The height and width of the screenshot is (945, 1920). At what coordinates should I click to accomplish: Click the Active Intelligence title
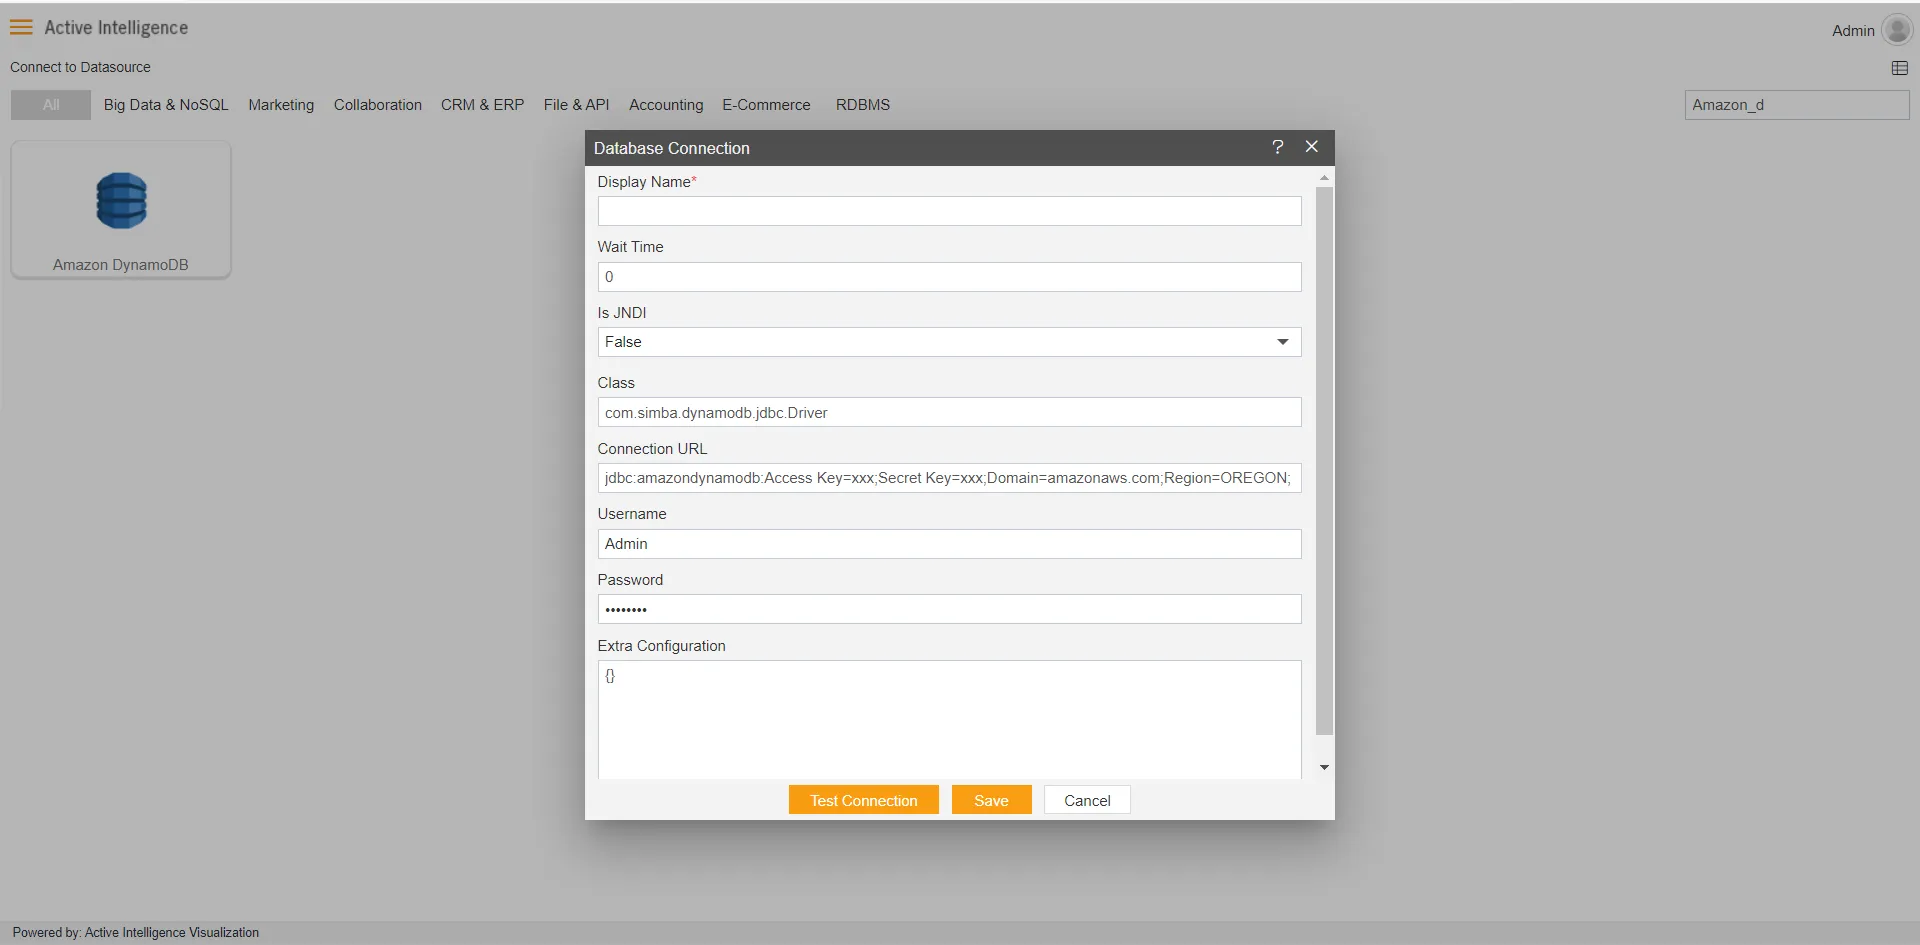[x=116, y=28]
